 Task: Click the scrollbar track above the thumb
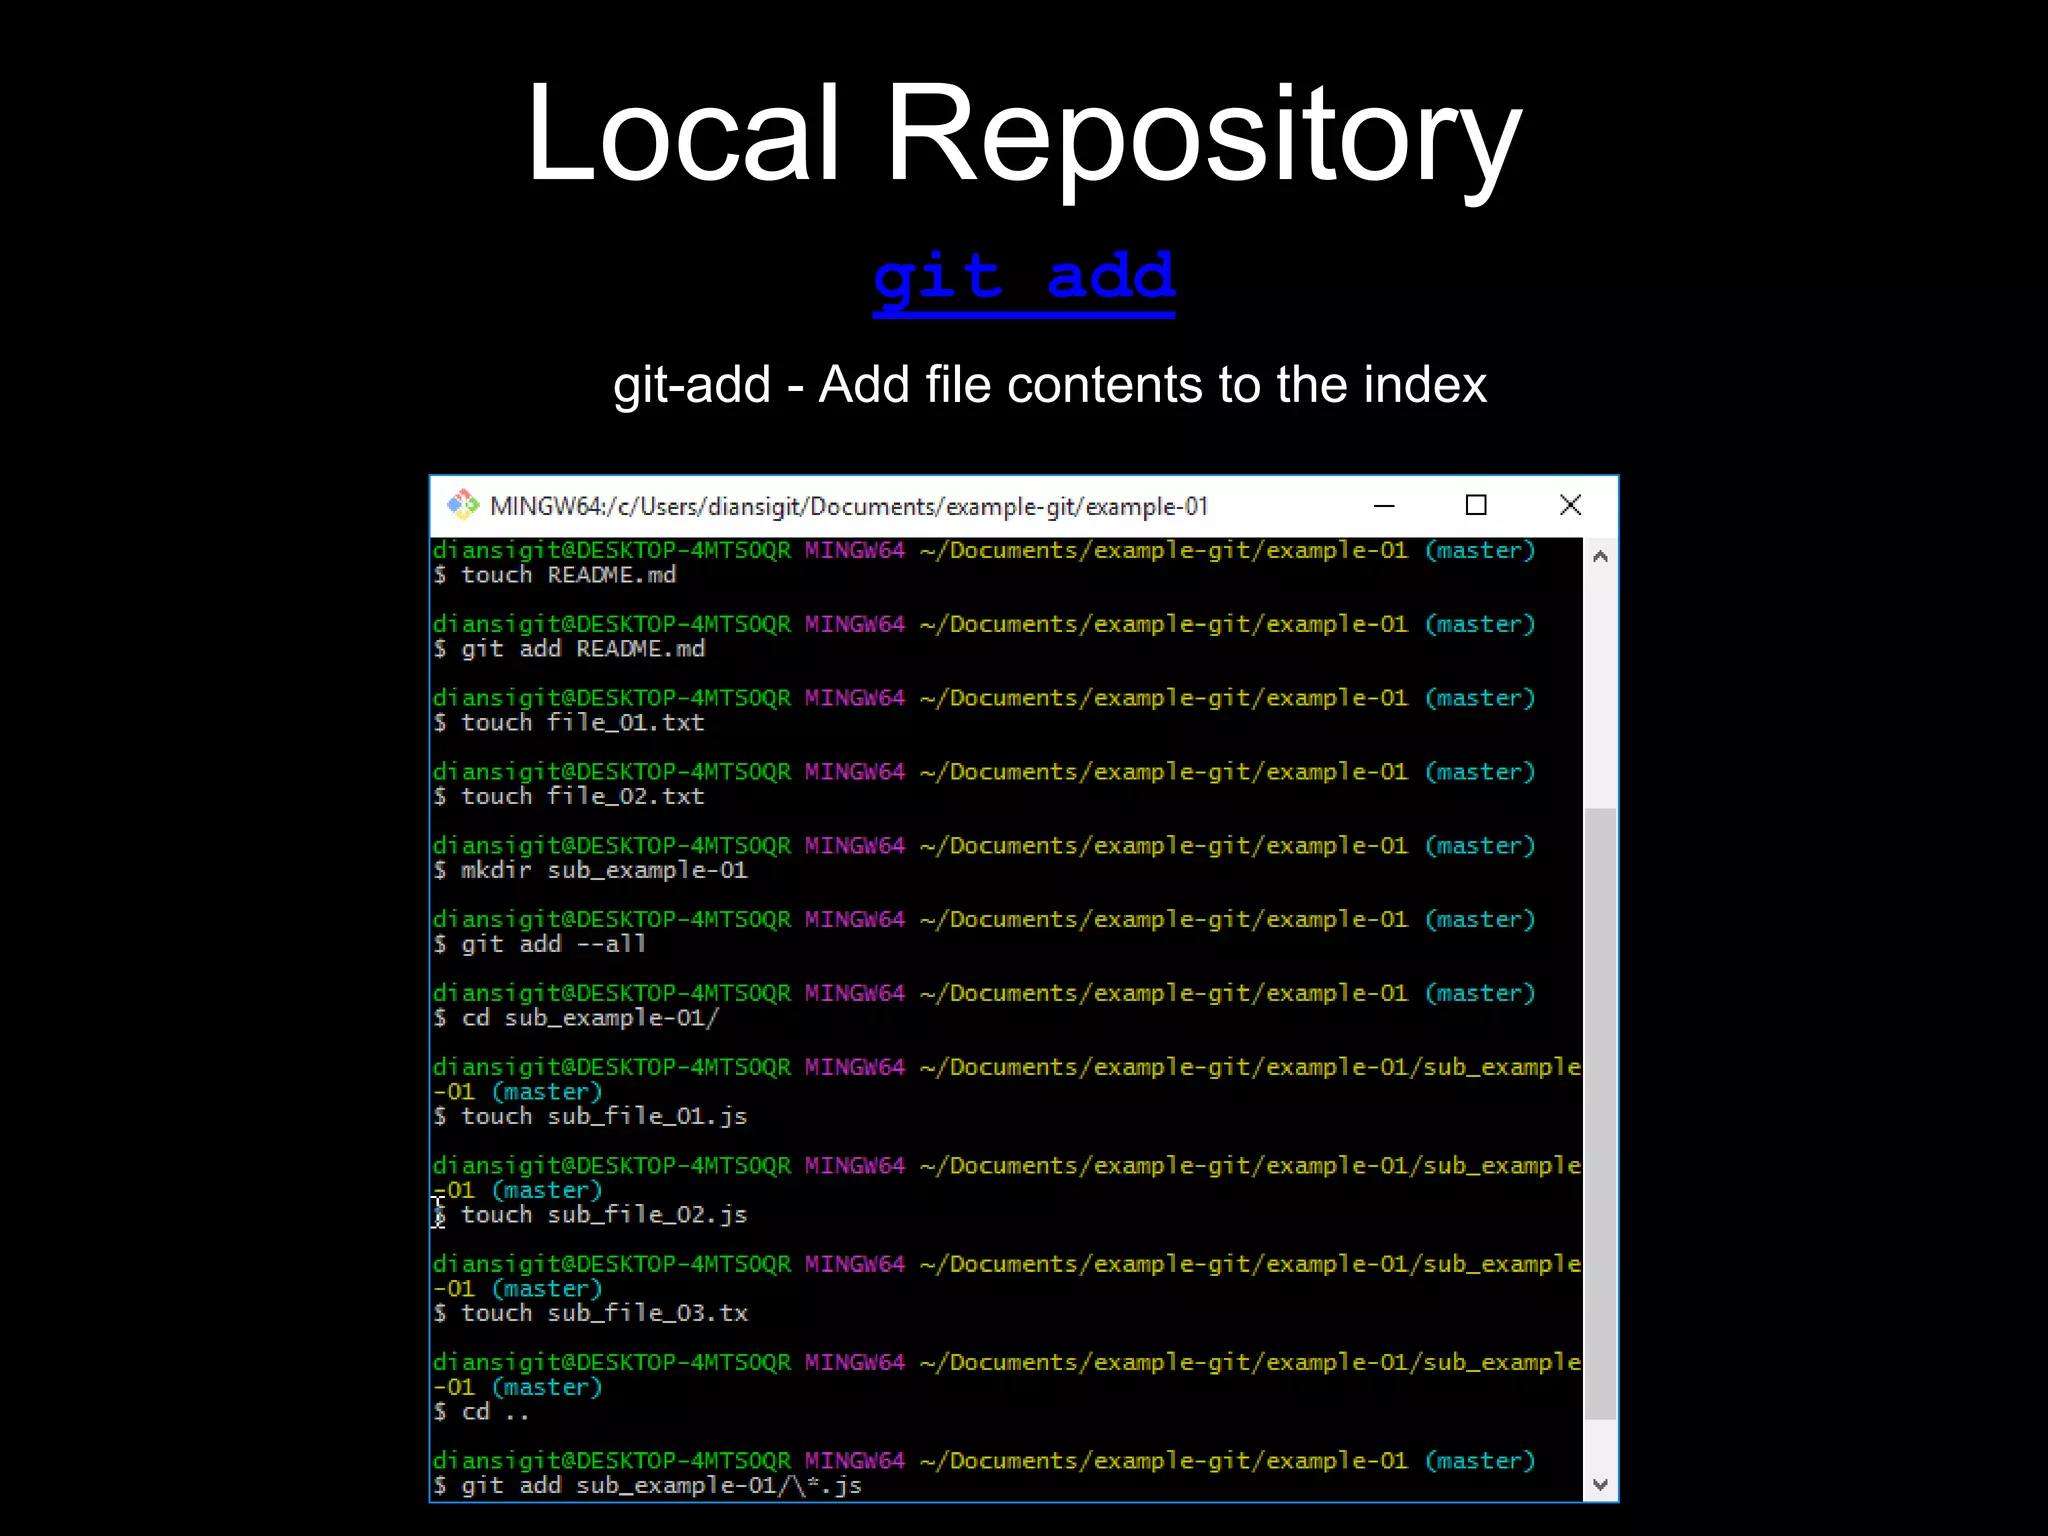click(x=1600, y=690)
